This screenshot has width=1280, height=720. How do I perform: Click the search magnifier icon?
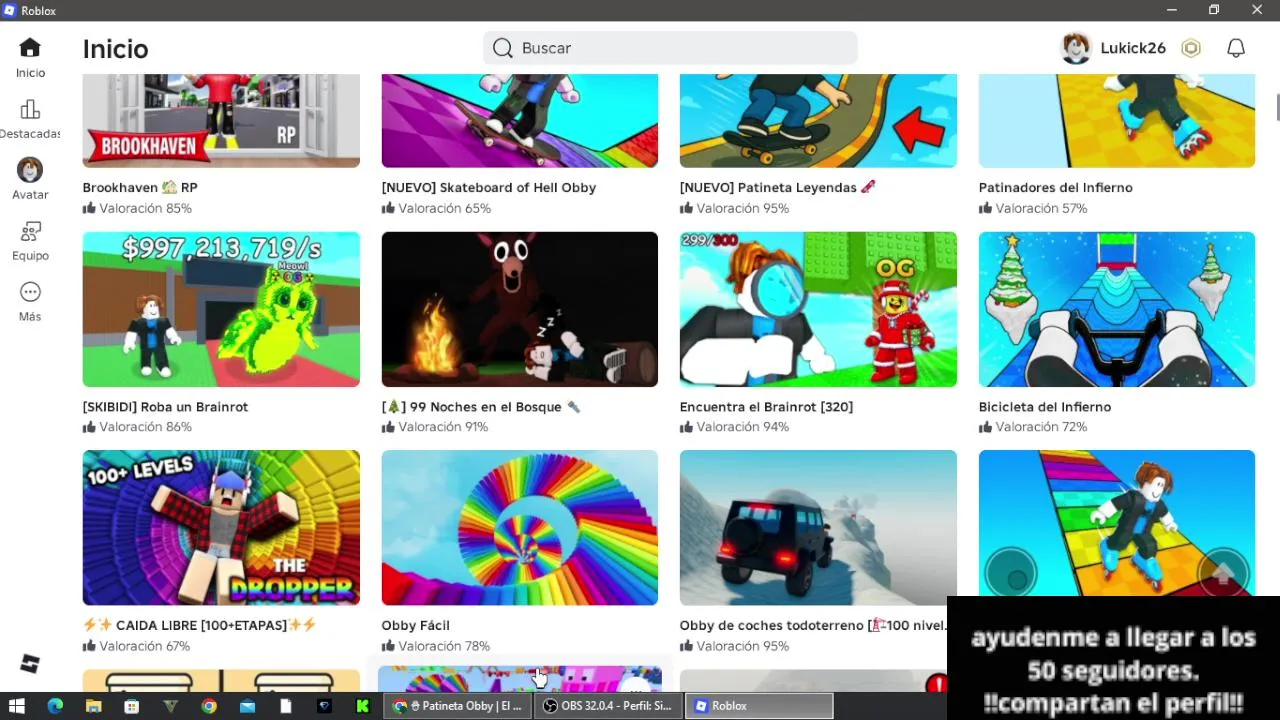(503, 48)
